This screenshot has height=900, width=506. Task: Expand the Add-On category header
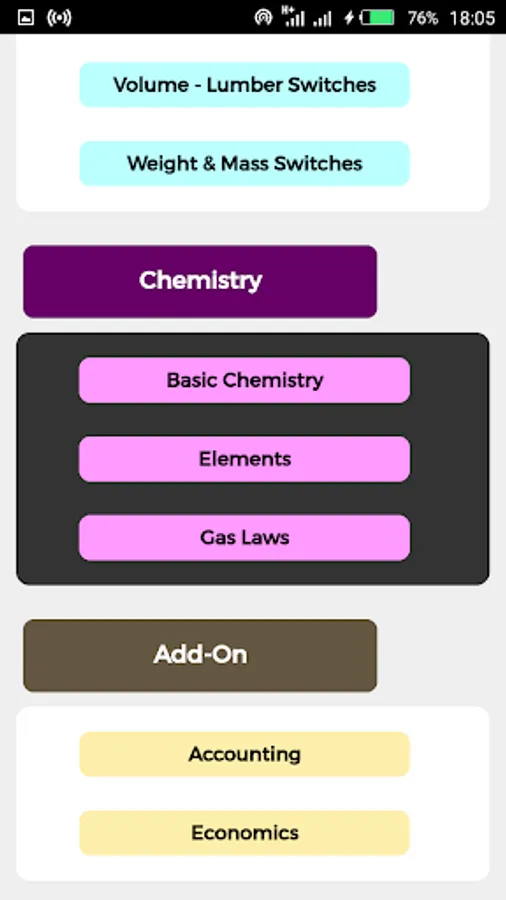coord(200,655)
